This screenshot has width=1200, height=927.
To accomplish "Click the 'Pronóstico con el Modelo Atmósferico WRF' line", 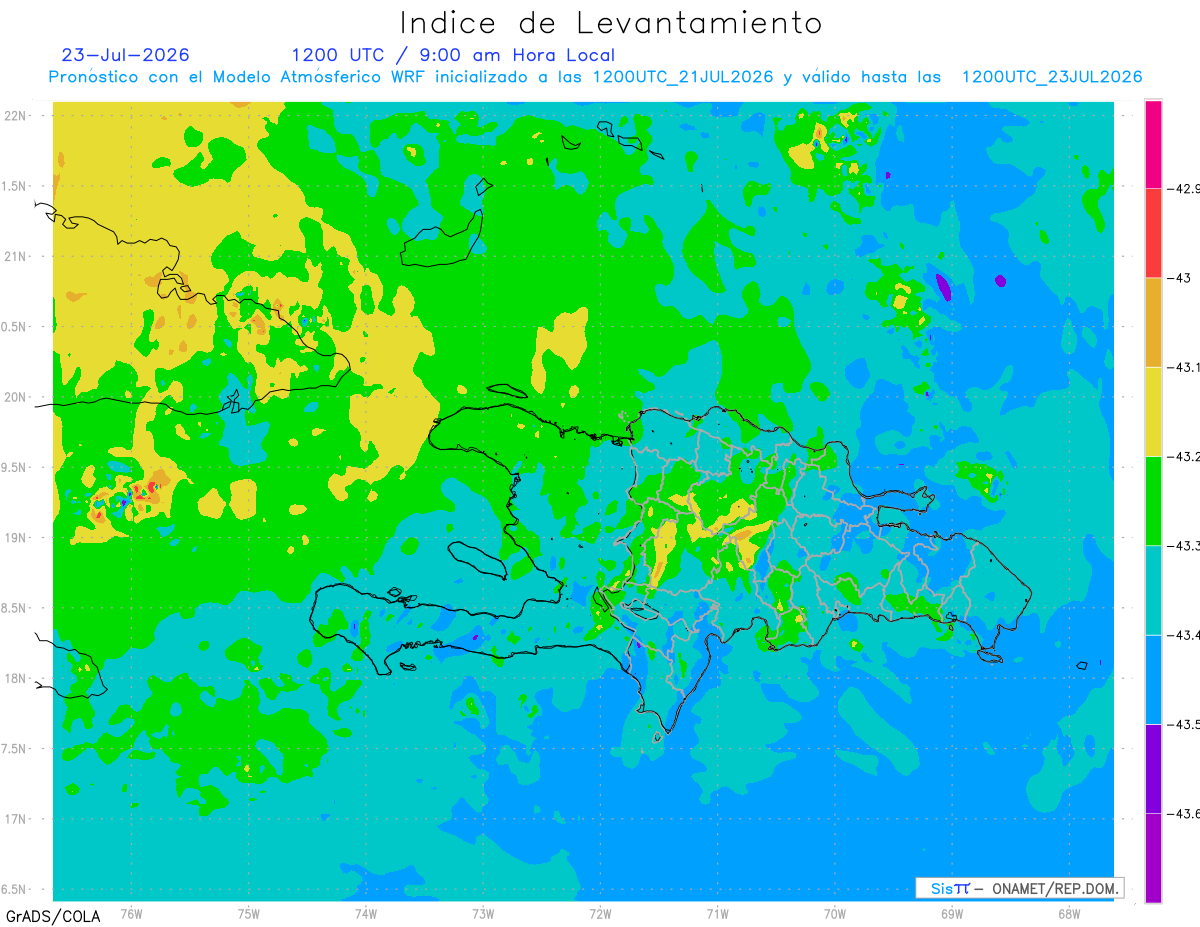I will 595,76.
